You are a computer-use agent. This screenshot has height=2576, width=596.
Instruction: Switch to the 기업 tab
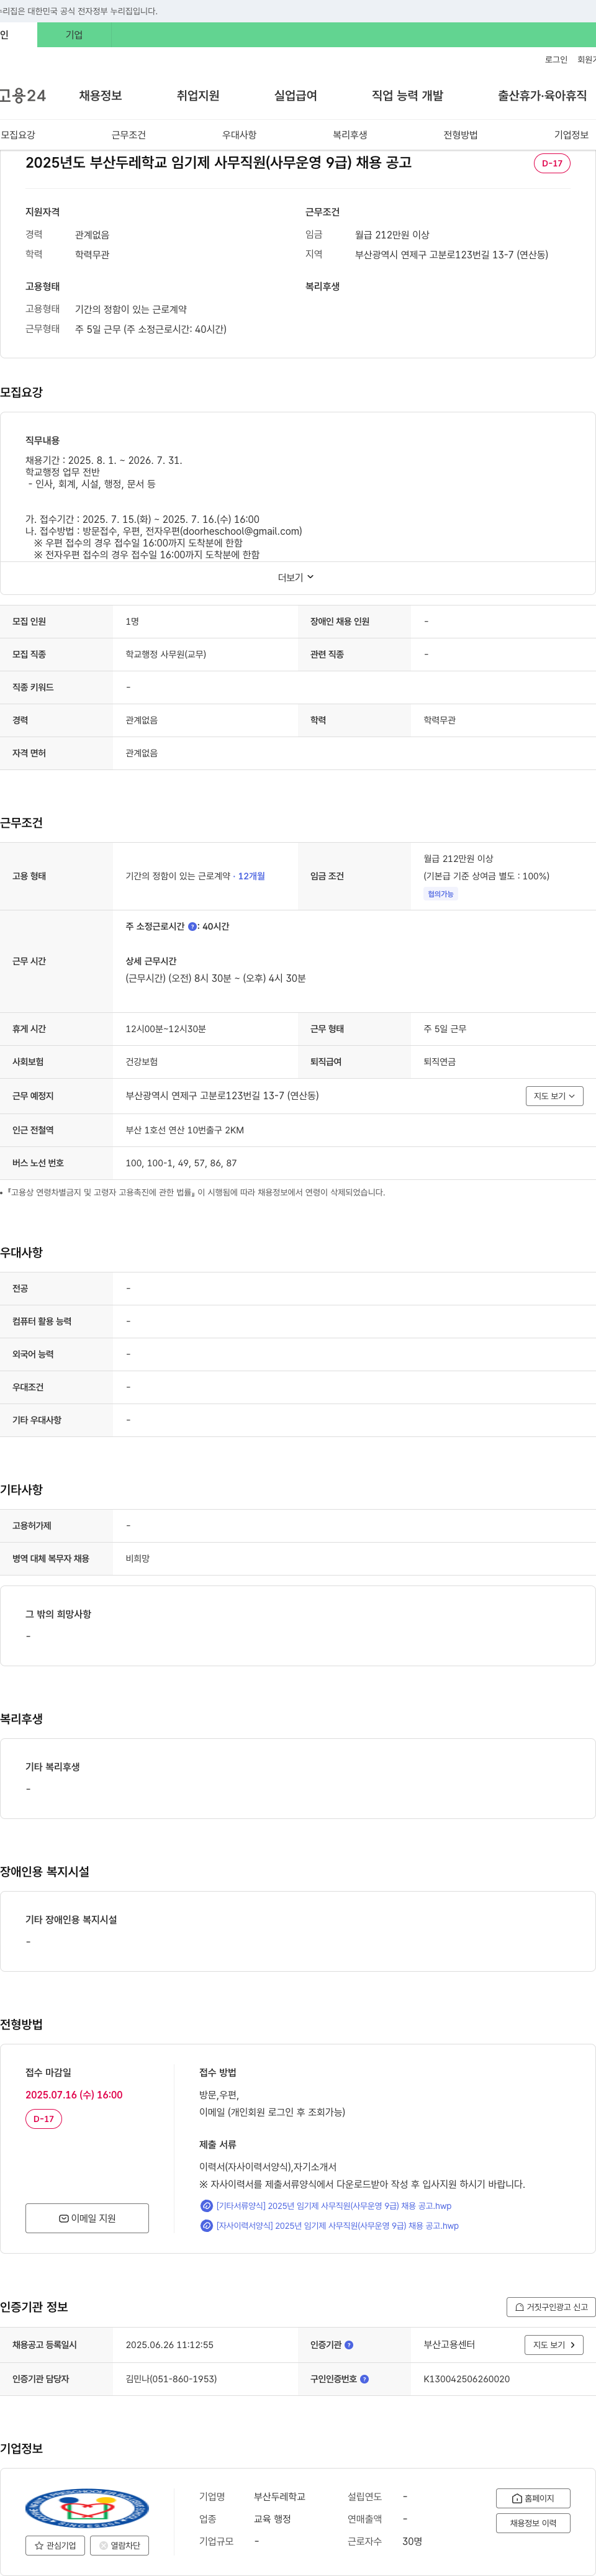(74, 35)
